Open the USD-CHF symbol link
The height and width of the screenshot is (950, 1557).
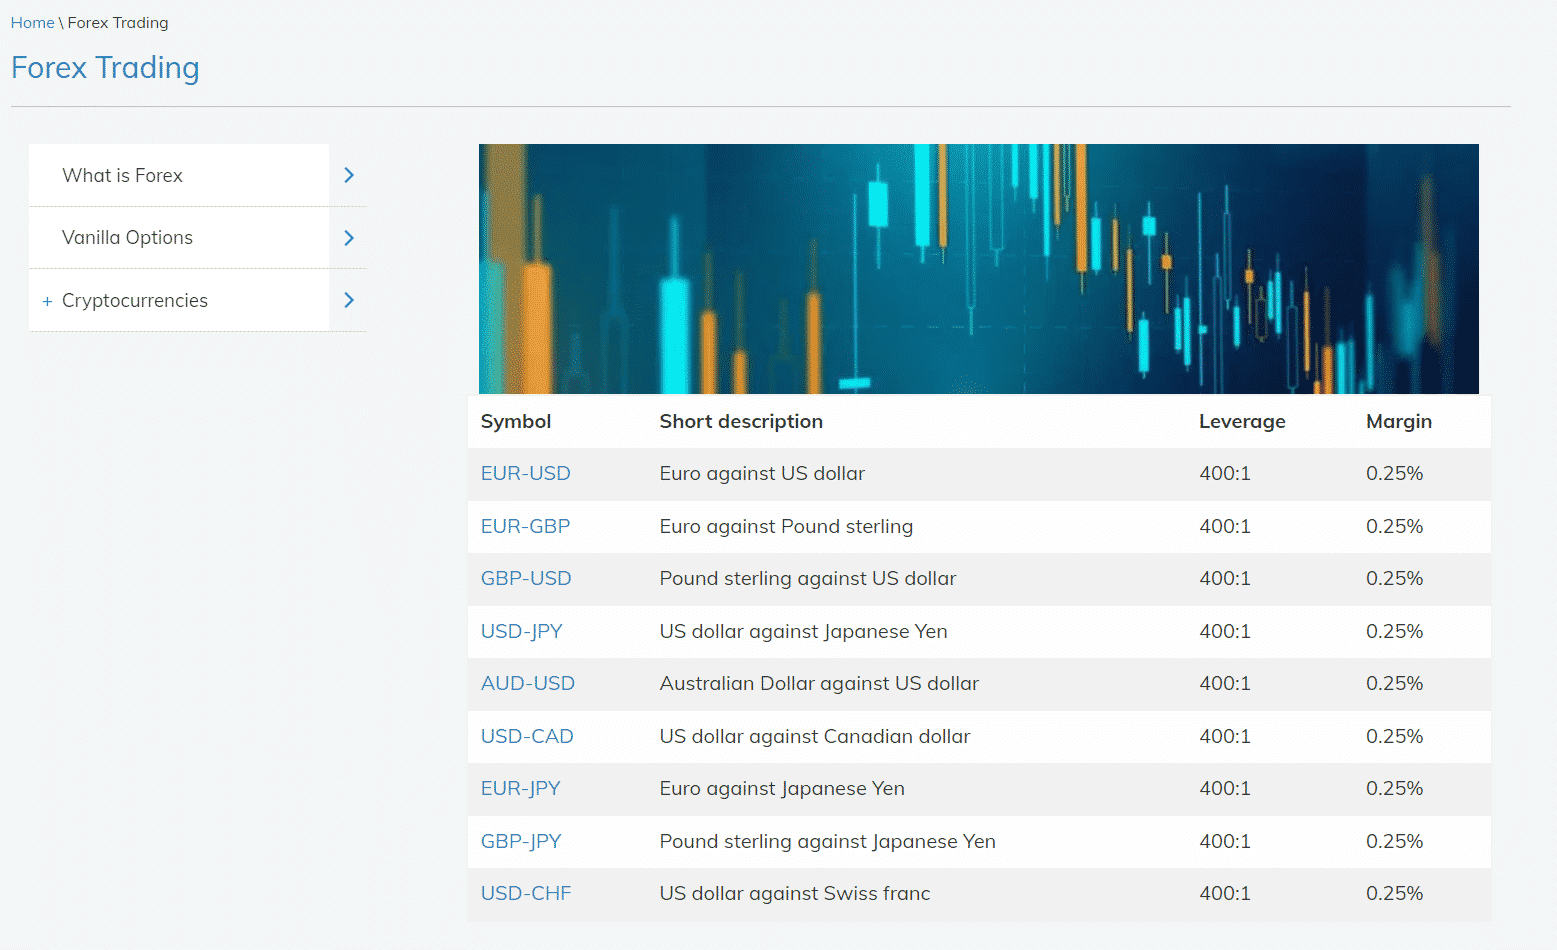tap(526, 894)
